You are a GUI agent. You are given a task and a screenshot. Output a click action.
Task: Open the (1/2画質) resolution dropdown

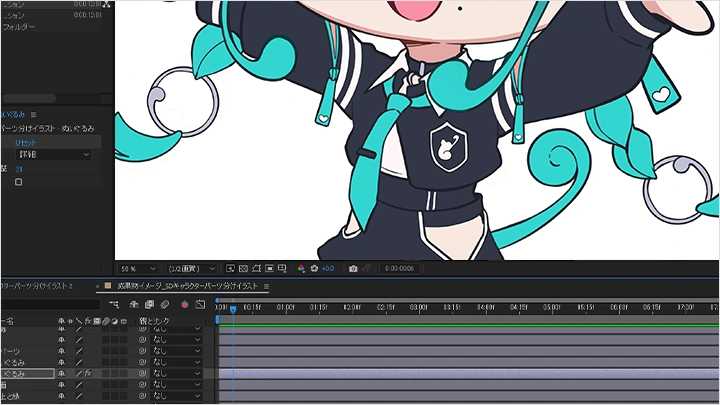[x=191, y=269]
